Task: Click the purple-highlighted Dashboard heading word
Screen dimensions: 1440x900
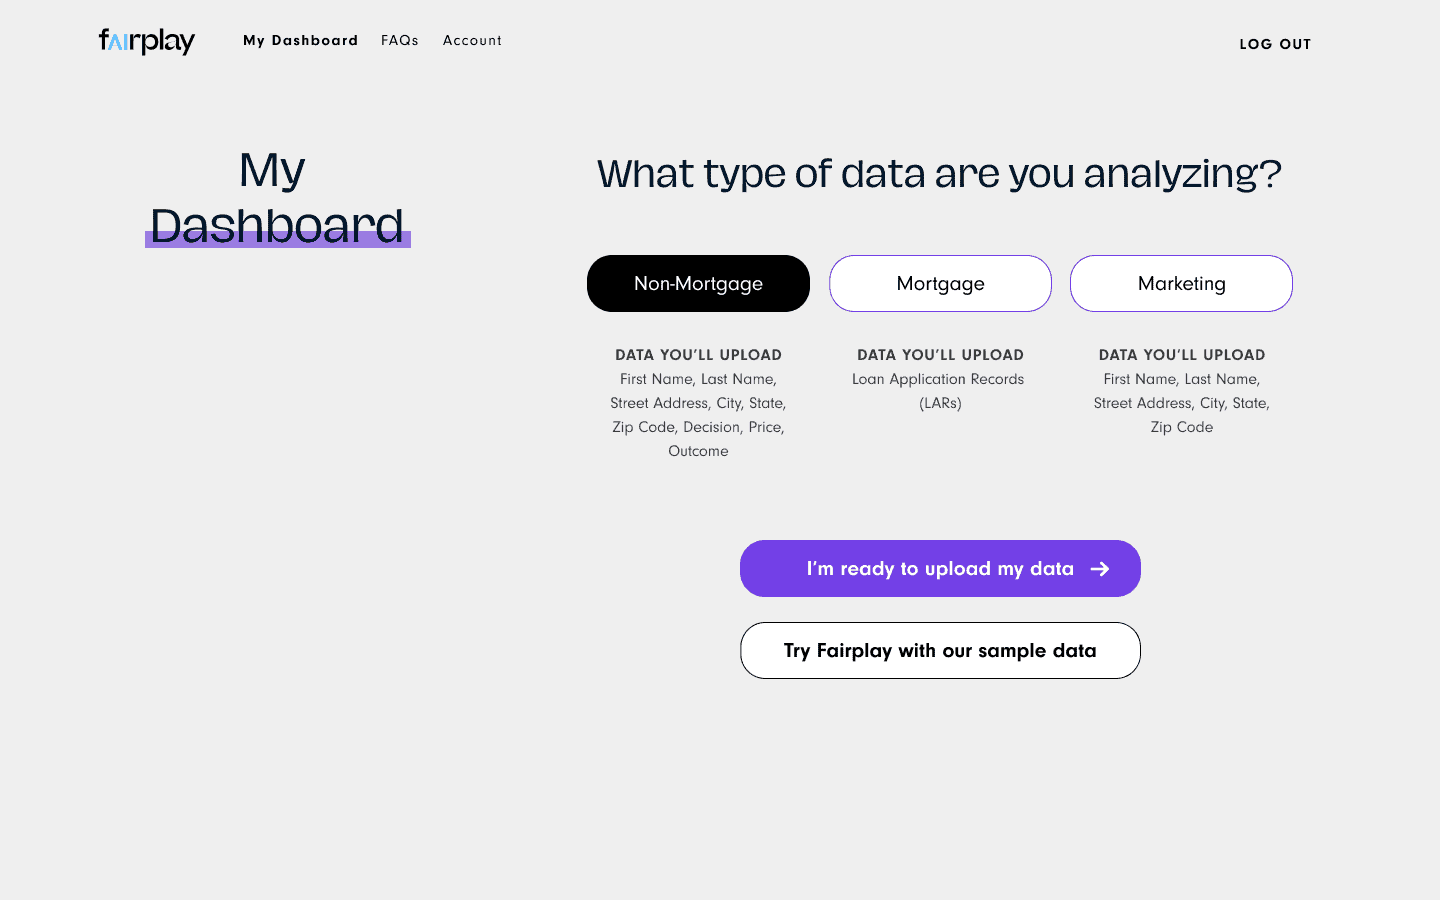Action: pos(277,225)
